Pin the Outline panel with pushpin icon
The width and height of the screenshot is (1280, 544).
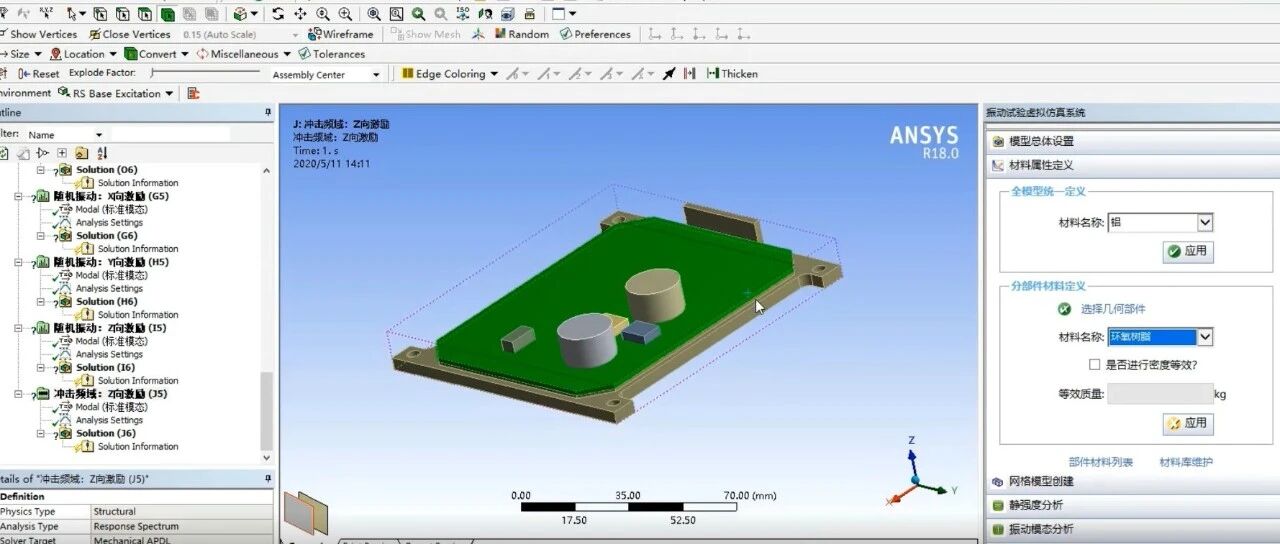(x=267, y=113)
